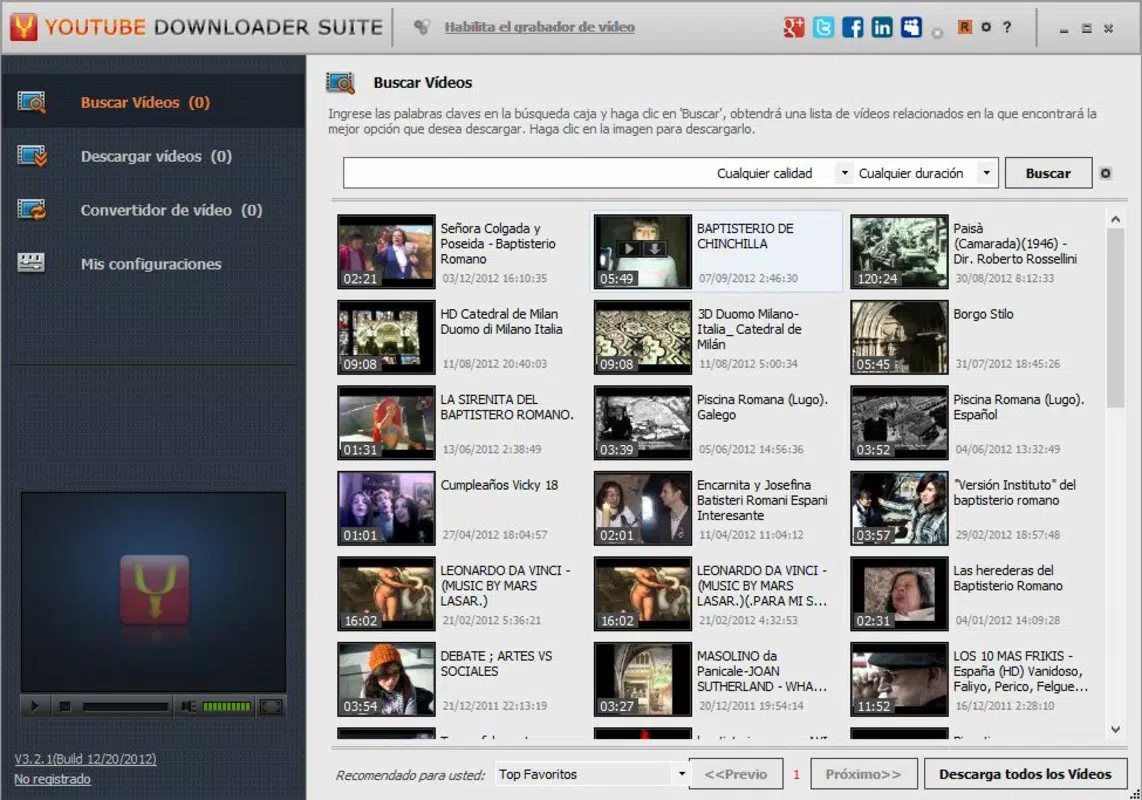Open the help question mark icon

[1007, 27]
